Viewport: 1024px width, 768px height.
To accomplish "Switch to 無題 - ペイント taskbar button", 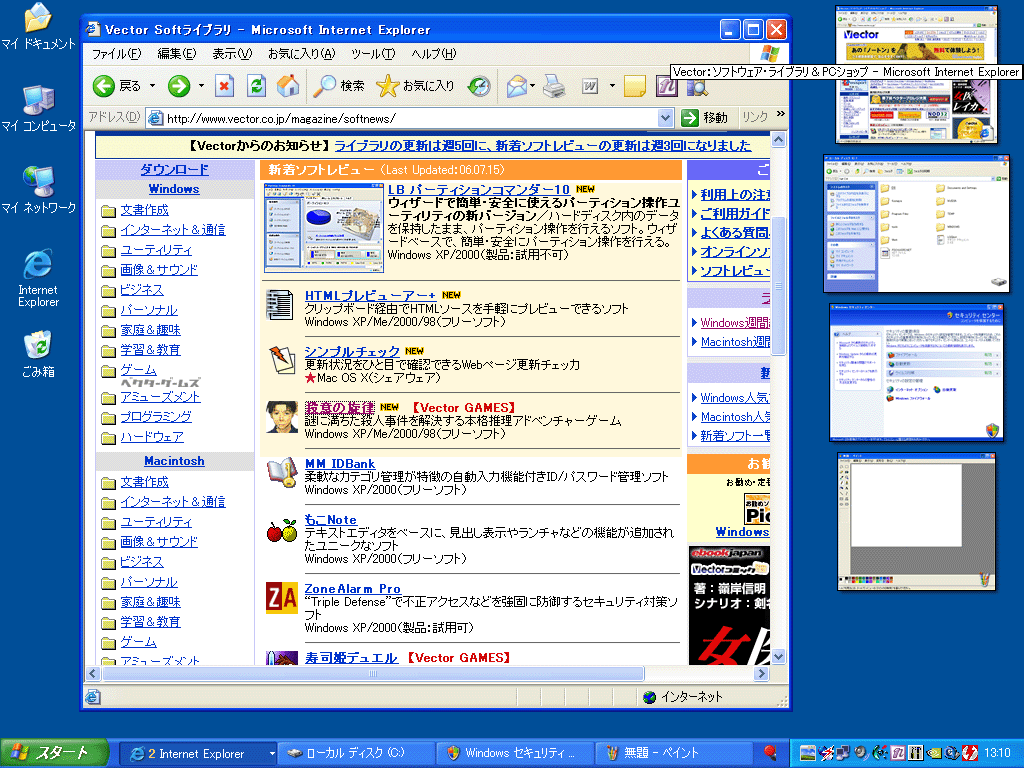I will (675, 753).
